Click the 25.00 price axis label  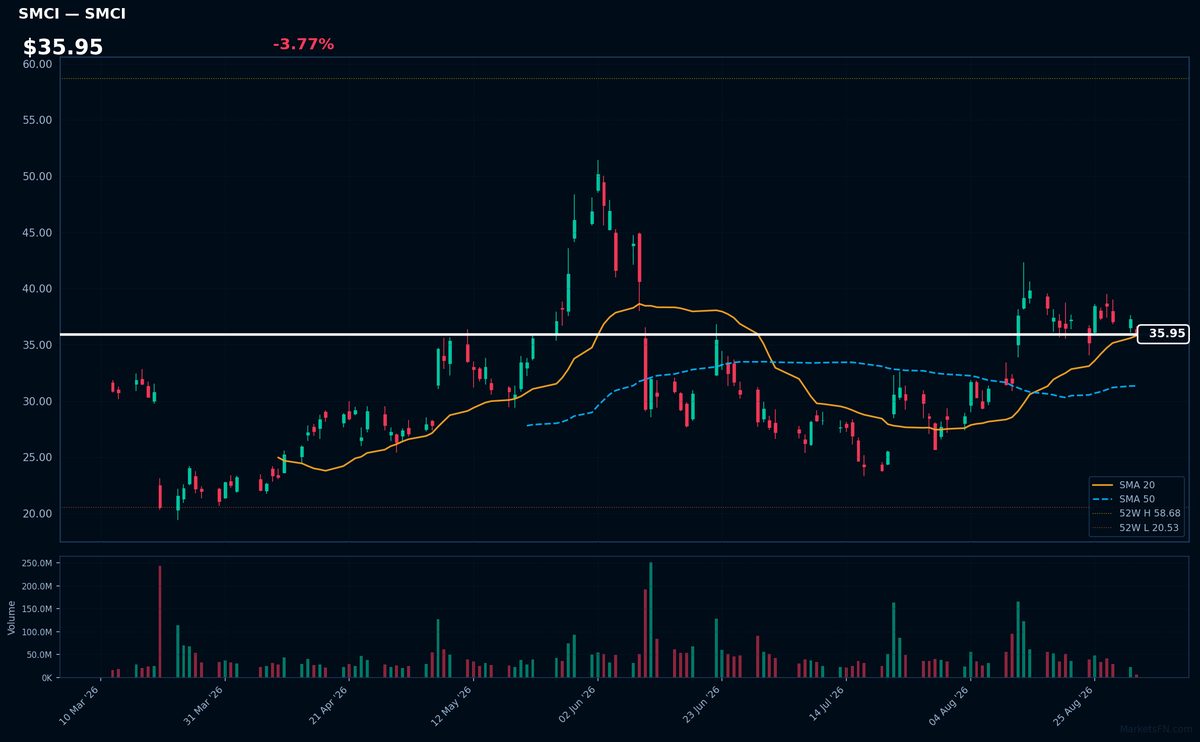point(37,458)
